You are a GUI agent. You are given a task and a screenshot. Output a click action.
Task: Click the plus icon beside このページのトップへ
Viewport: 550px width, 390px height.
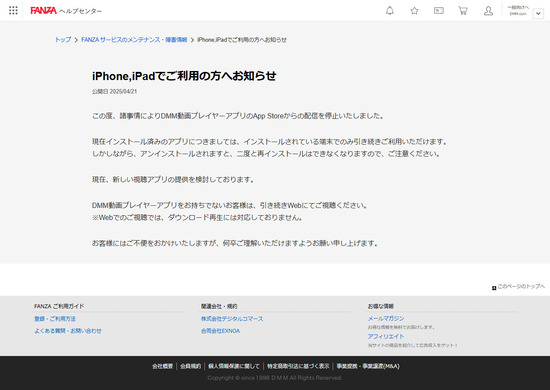pos(494,288)
